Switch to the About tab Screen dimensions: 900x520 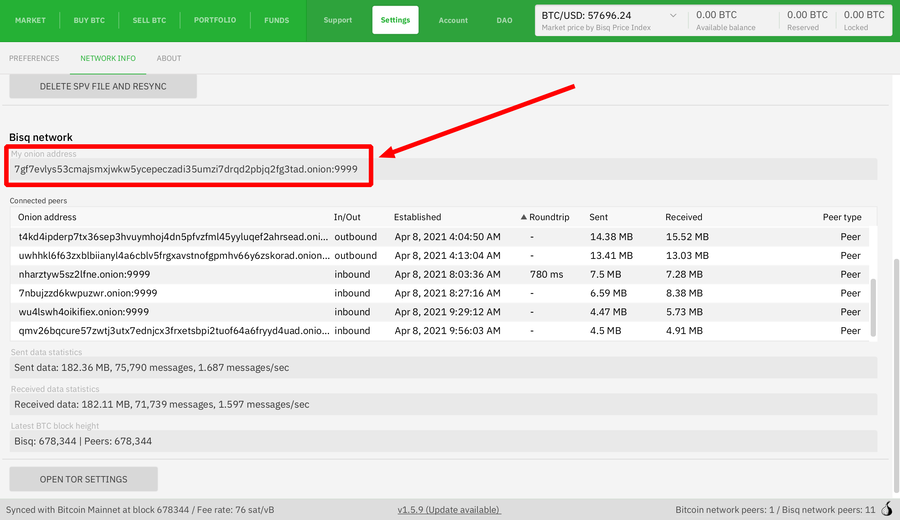pyautogui.click(x=169, y=58)
